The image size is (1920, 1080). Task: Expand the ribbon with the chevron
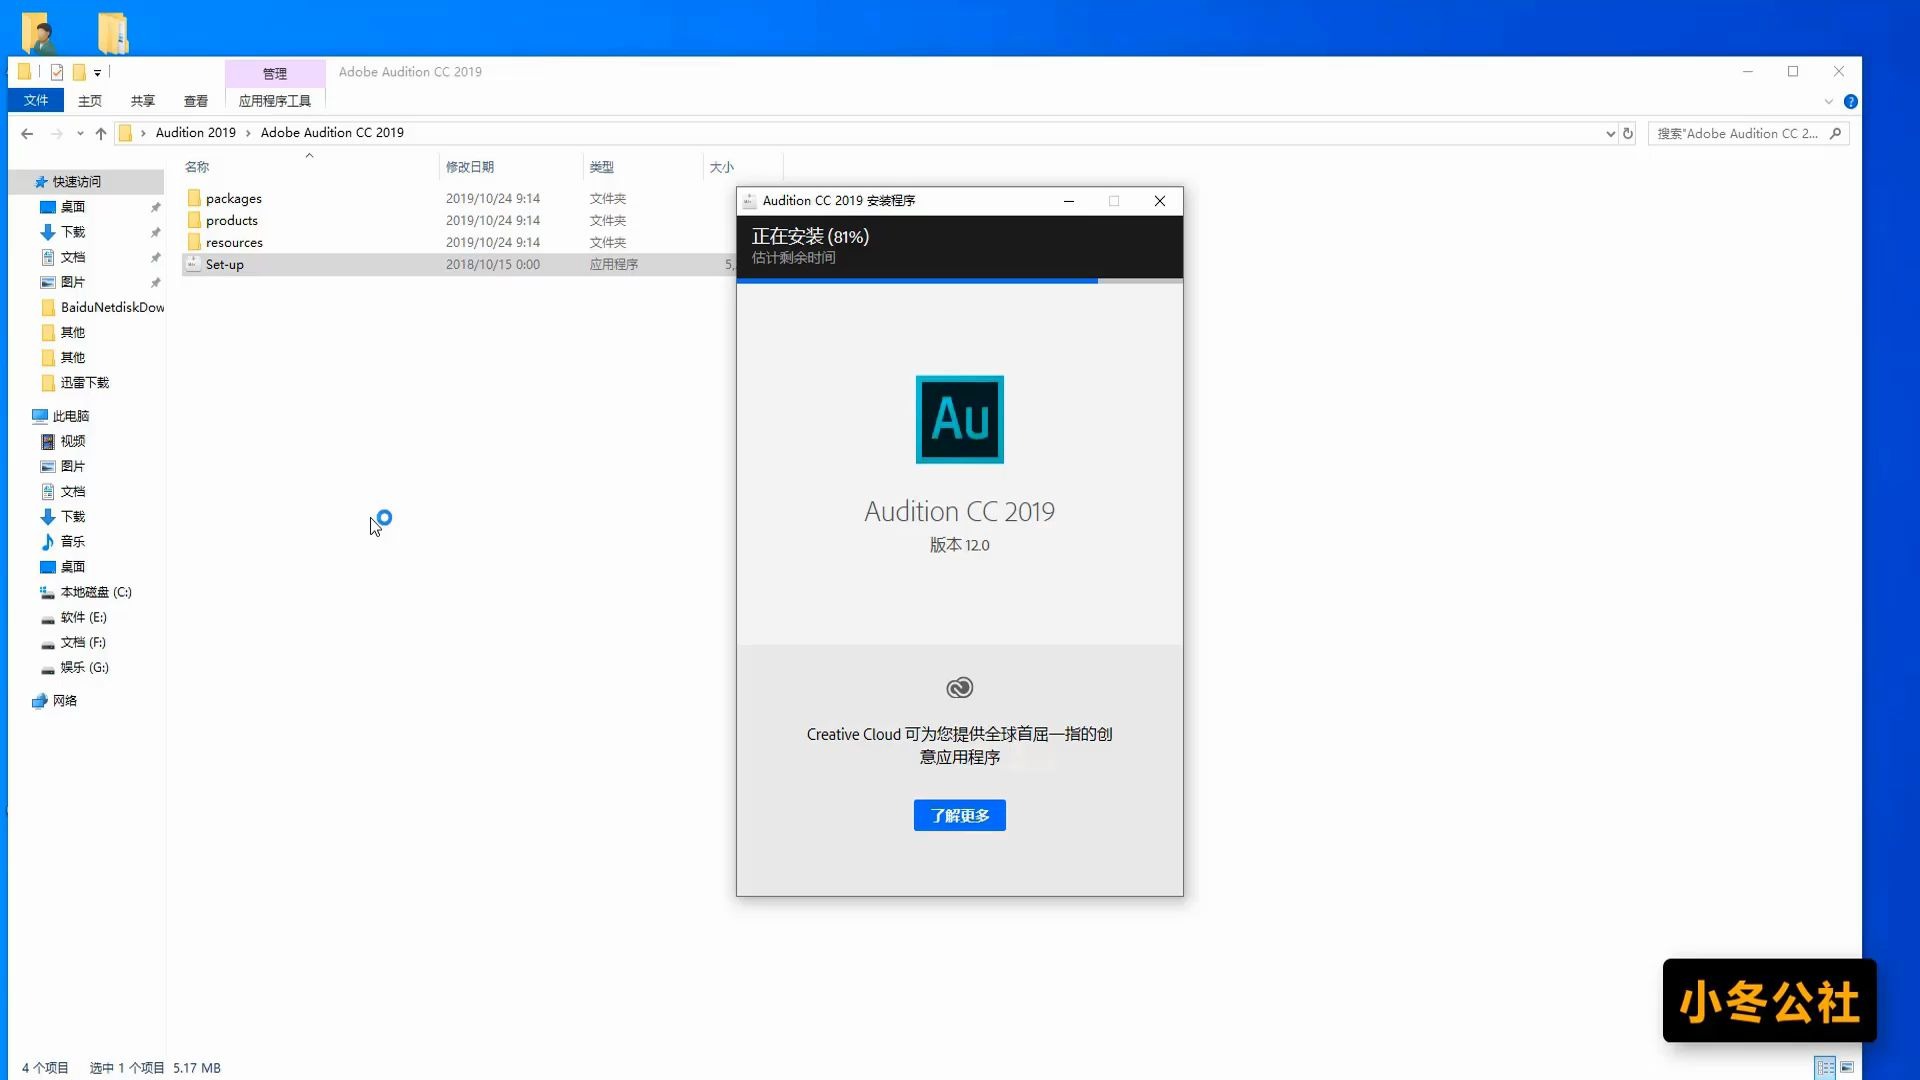point(1829,102)
